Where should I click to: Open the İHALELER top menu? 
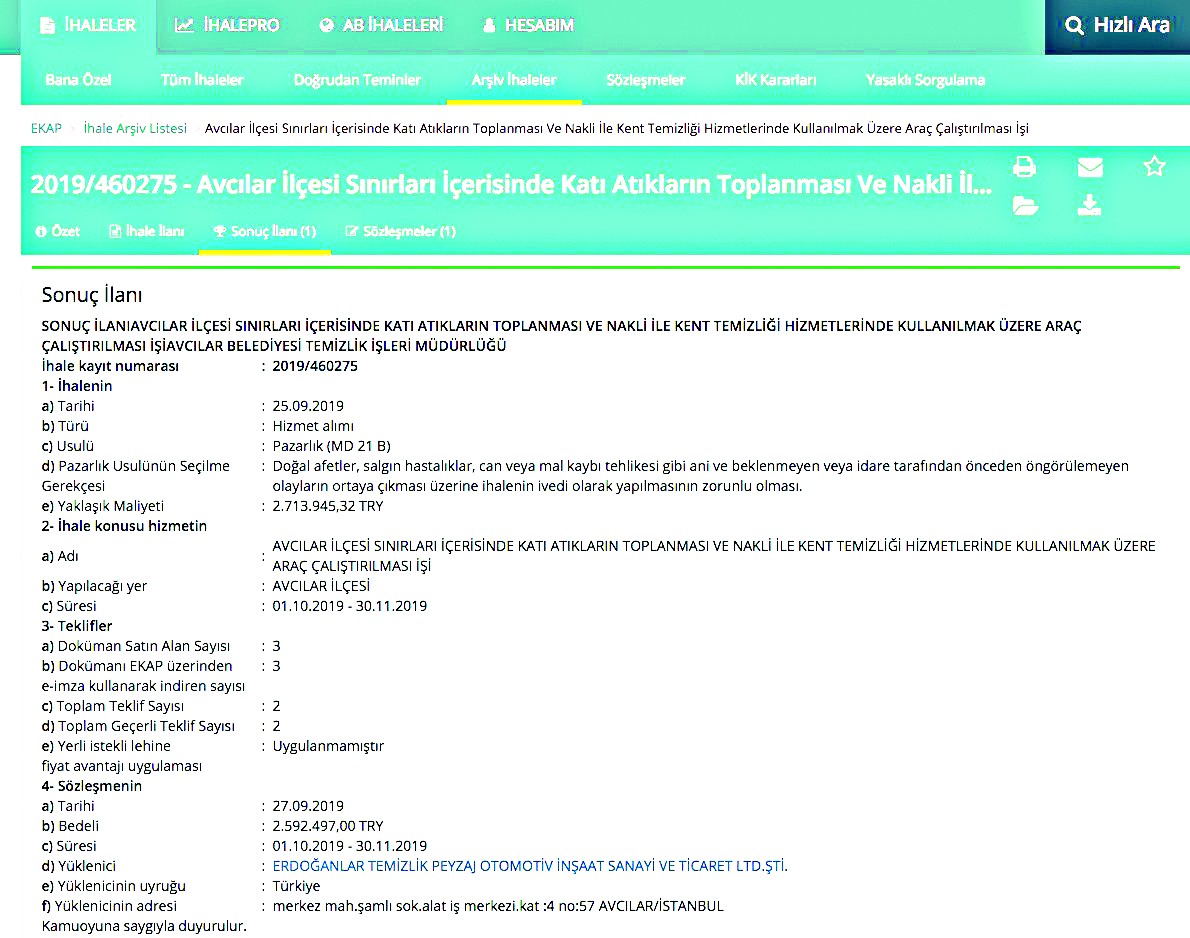(x=88, y=26)
